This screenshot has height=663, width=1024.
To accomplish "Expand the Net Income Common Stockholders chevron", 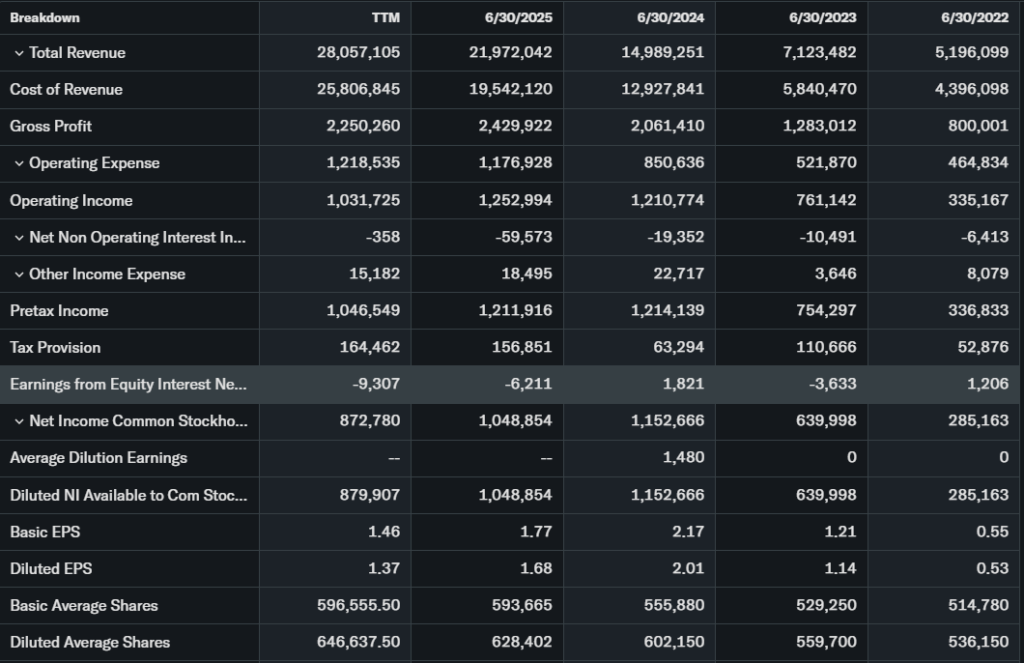I will click(x=19, y=422).
